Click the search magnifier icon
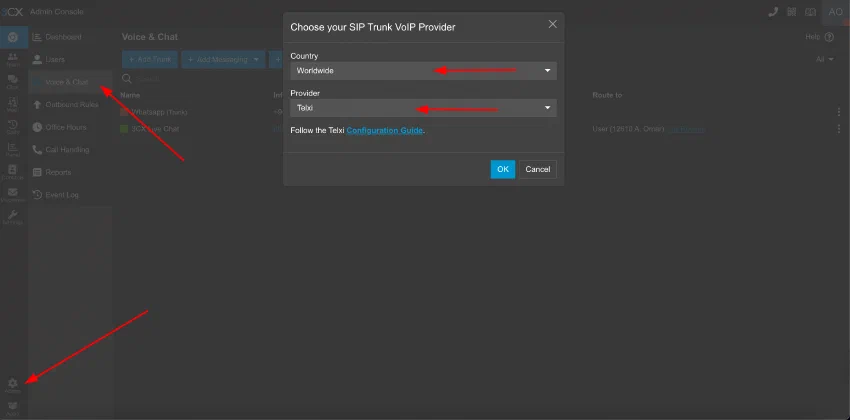This screenshot has width=850, height=420. pos(127,79)
